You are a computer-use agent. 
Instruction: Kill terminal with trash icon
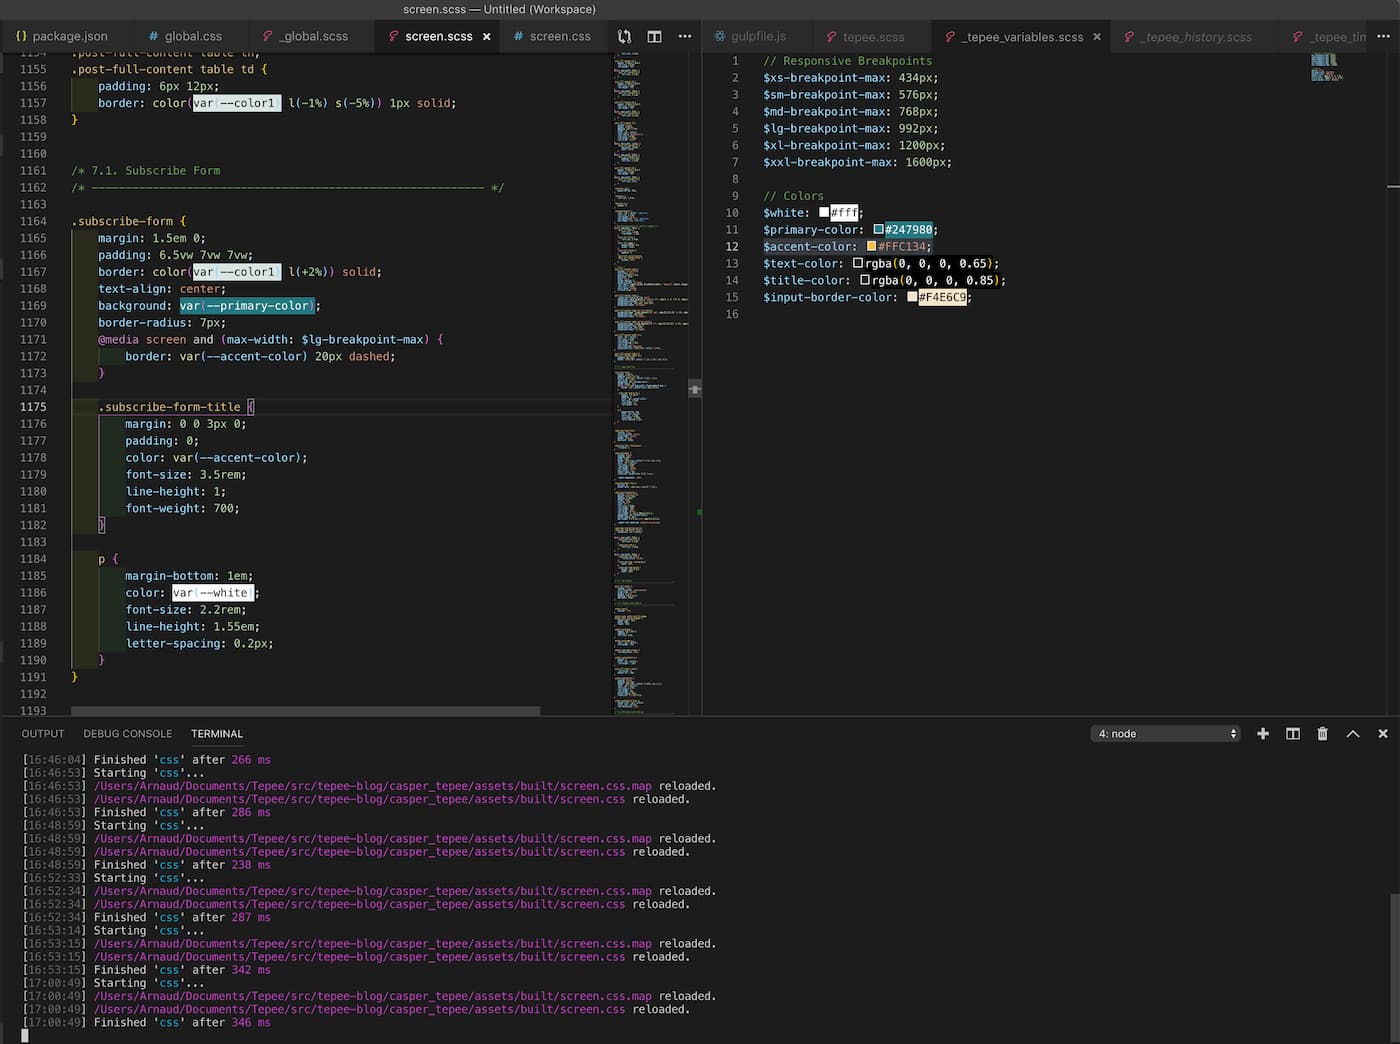pyautogui.click(x=1322, y=734)
